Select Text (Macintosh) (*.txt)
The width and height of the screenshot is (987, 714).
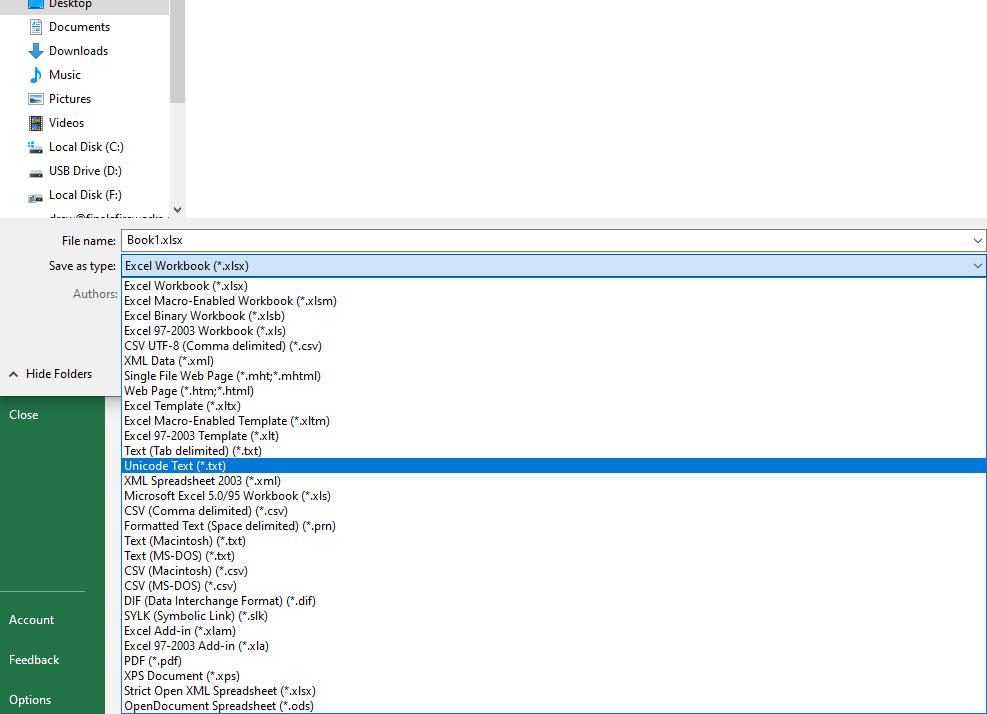pyautogui.click(x=553, y=541)
